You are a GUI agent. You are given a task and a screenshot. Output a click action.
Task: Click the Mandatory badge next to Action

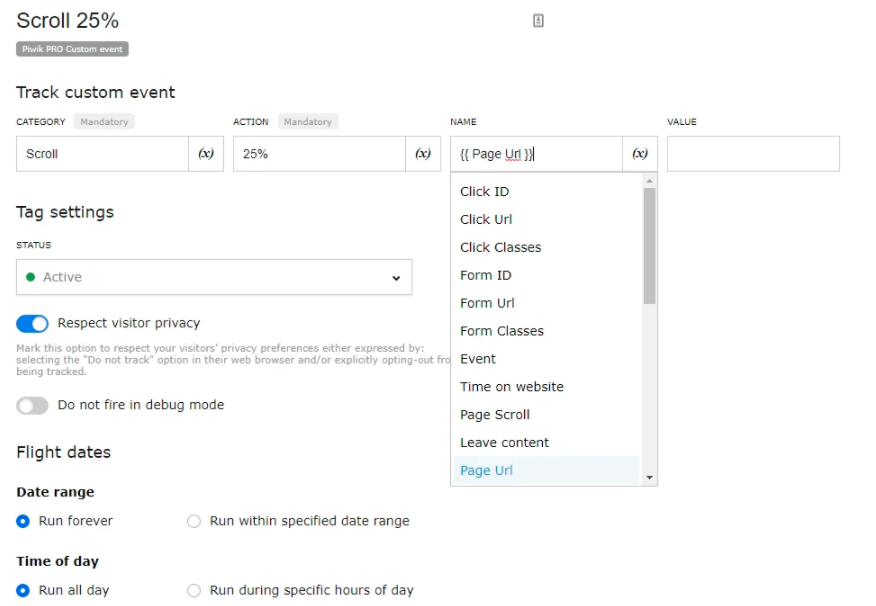click(308, 122)
